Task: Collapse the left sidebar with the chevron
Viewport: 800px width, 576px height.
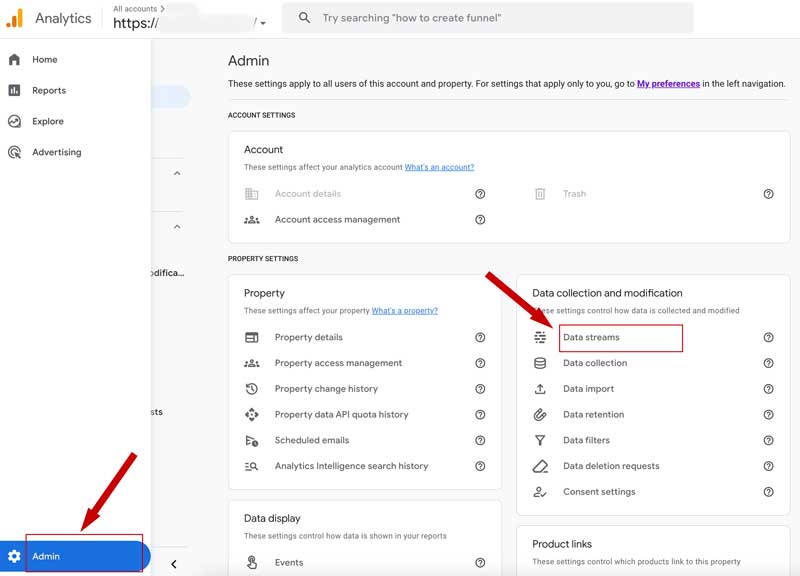Action: [172, 563]
